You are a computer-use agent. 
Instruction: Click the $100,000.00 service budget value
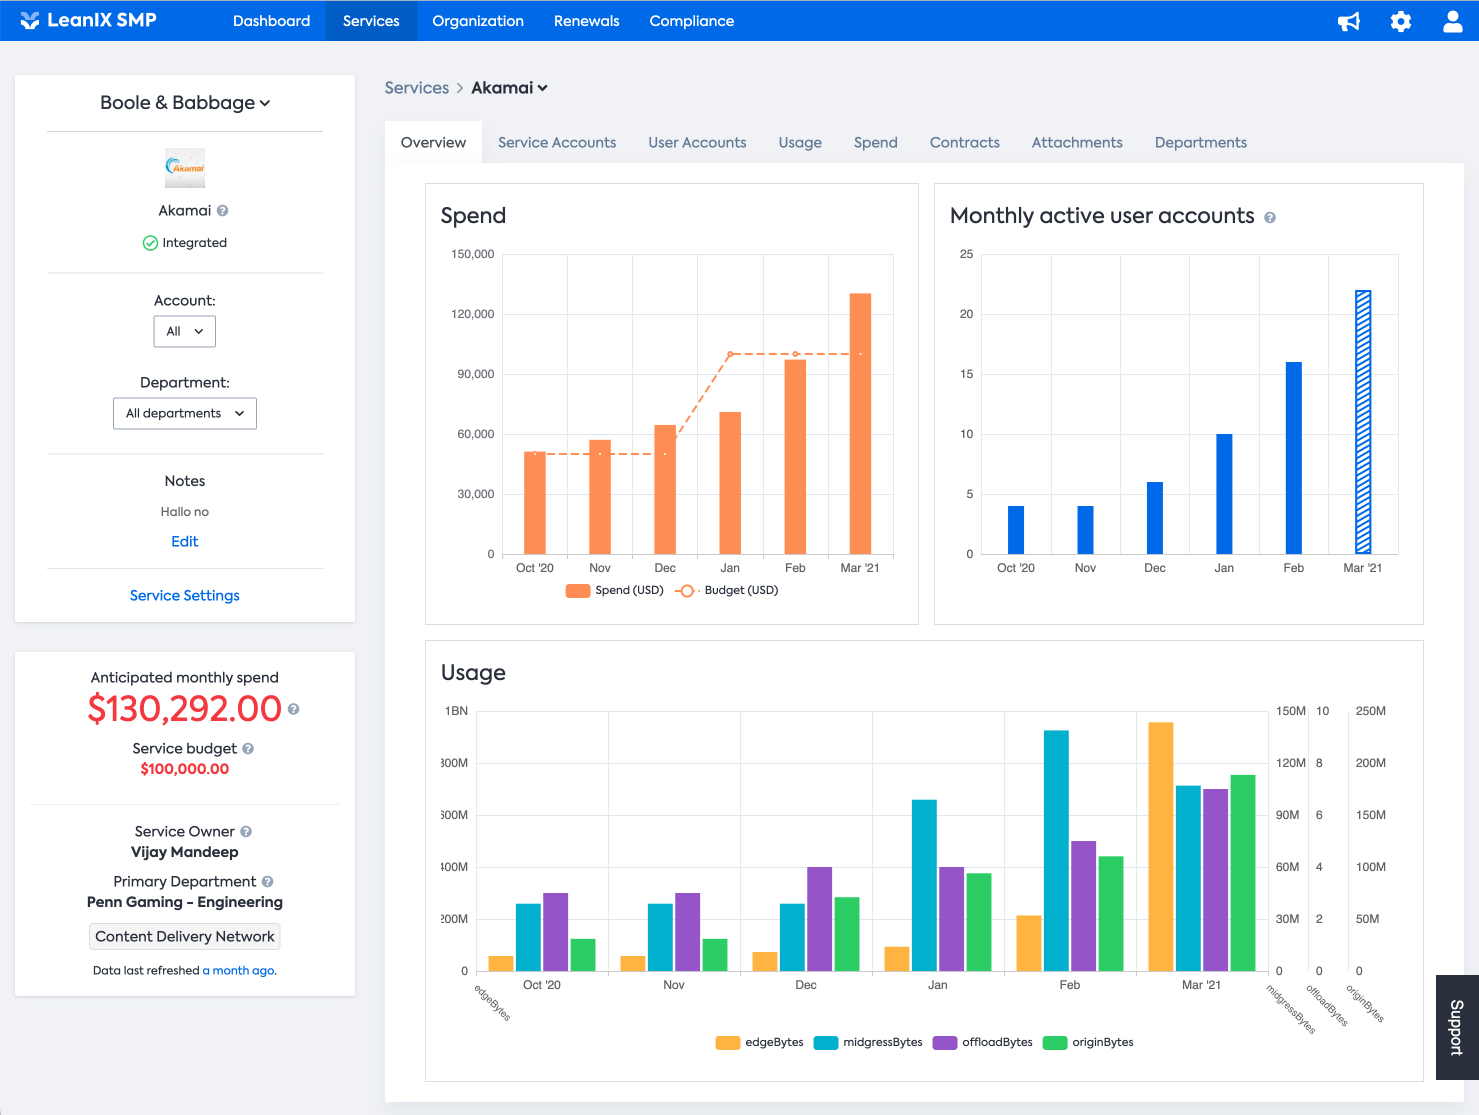pos(185,769)
